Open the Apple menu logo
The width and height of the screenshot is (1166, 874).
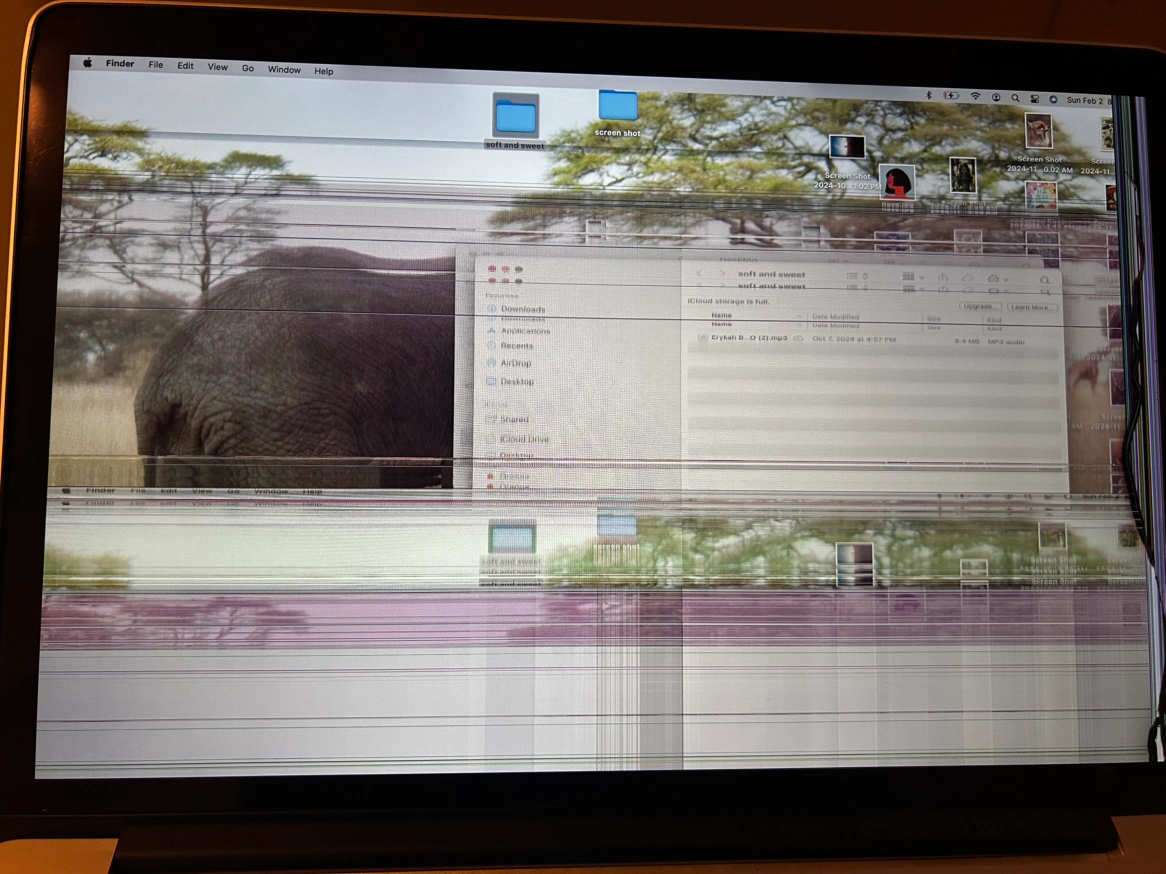coord(88,63)
